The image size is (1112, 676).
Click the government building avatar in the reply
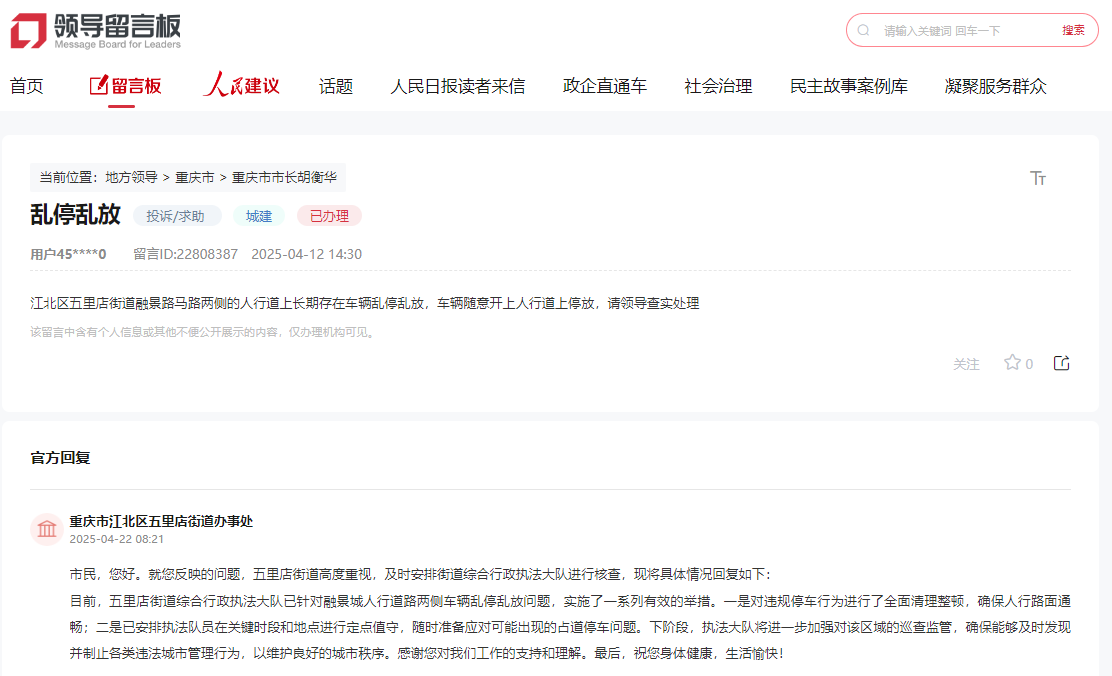[47, 527]
